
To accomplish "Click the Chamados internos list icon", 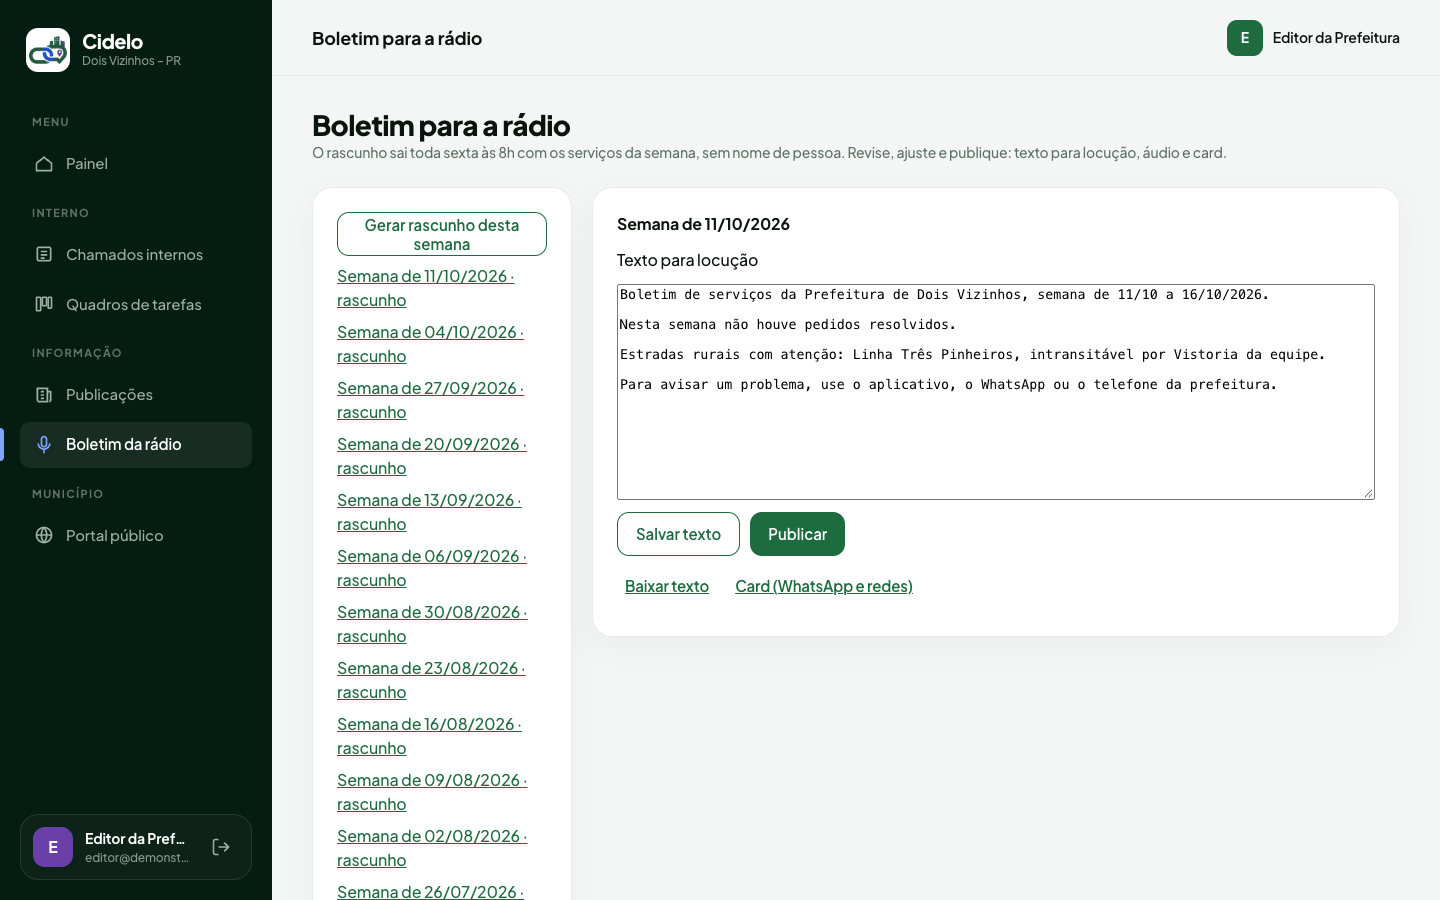I will pyautogui.click(x=44, y=255).
